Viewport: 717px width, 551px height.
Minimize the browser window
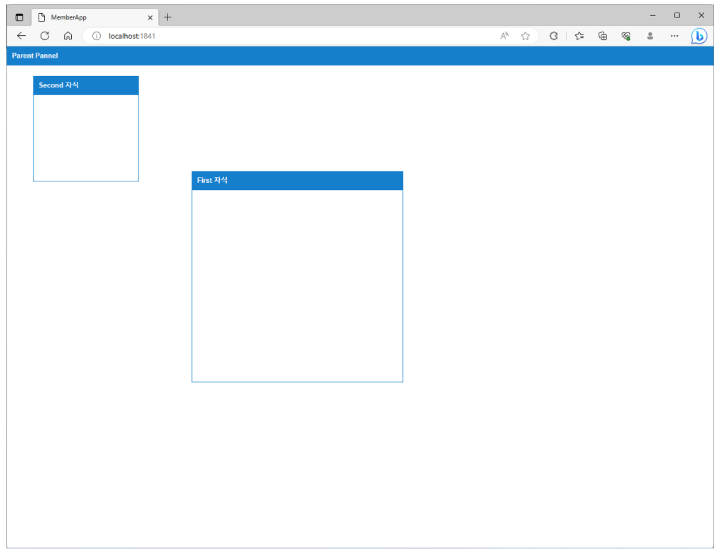click(x=653, y=15)
